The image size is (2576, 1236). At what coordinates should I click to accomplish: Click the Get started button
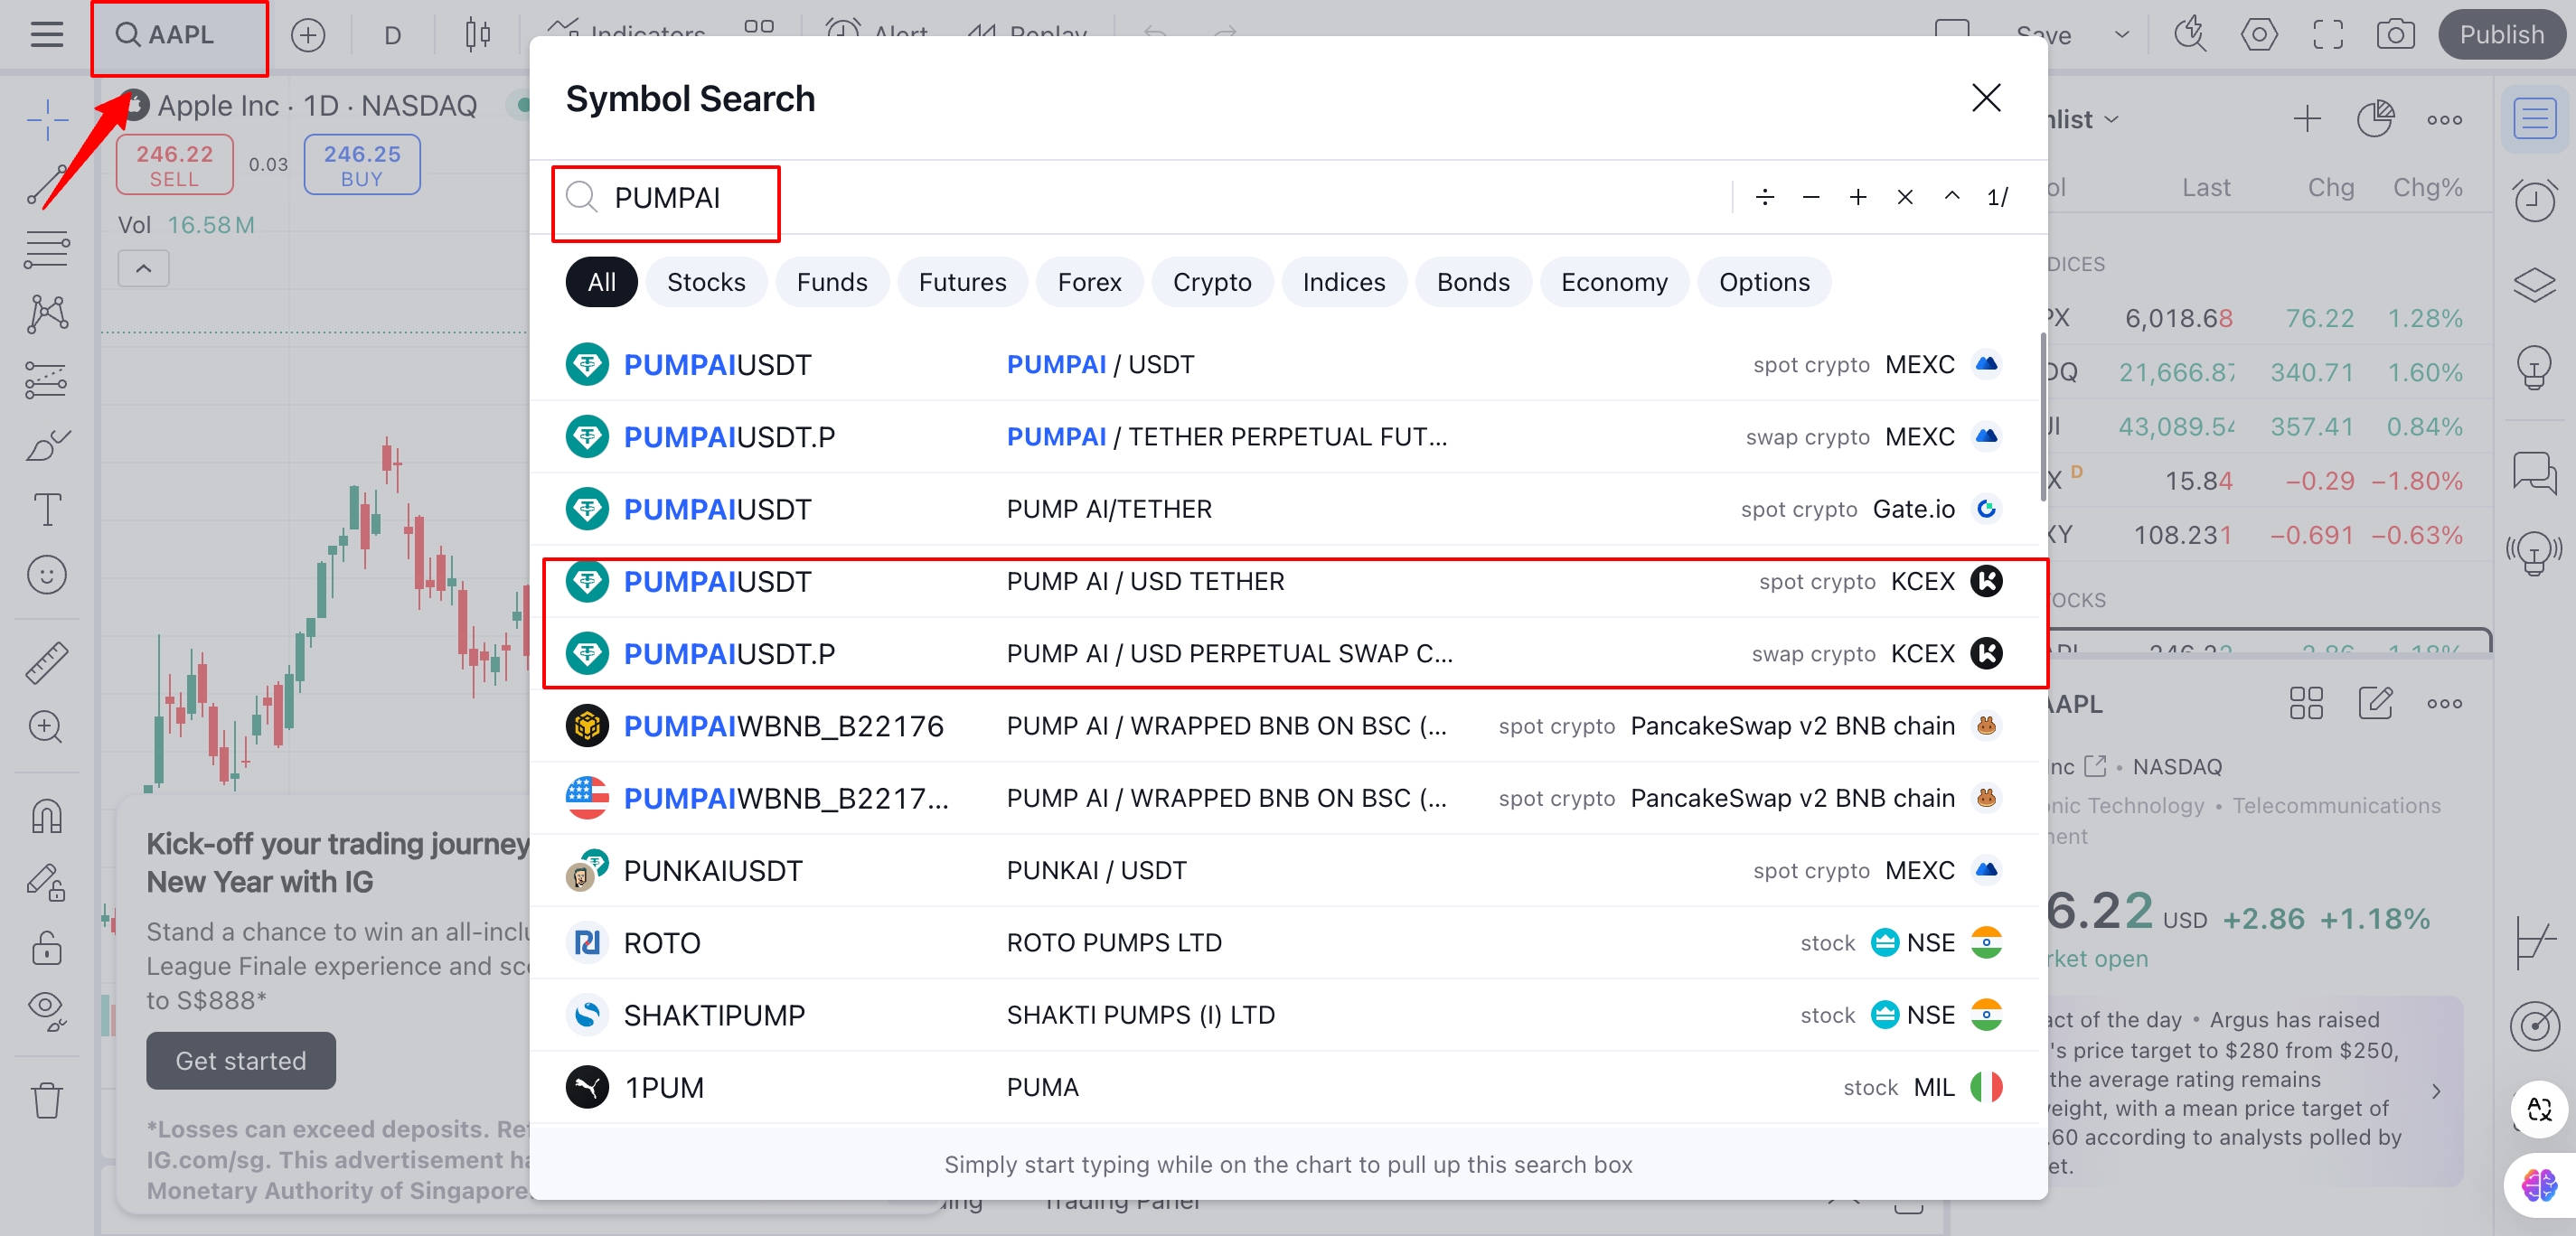(241, 1060)
